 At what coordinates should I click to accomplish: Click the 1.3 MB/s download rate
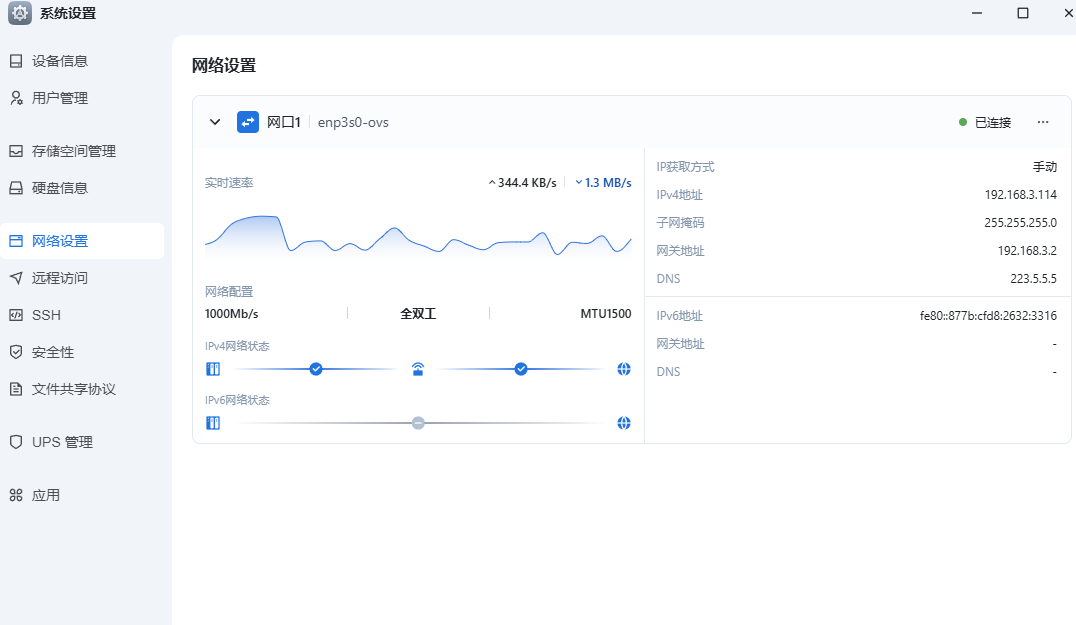pyautogui.click(x=608, y=182)
